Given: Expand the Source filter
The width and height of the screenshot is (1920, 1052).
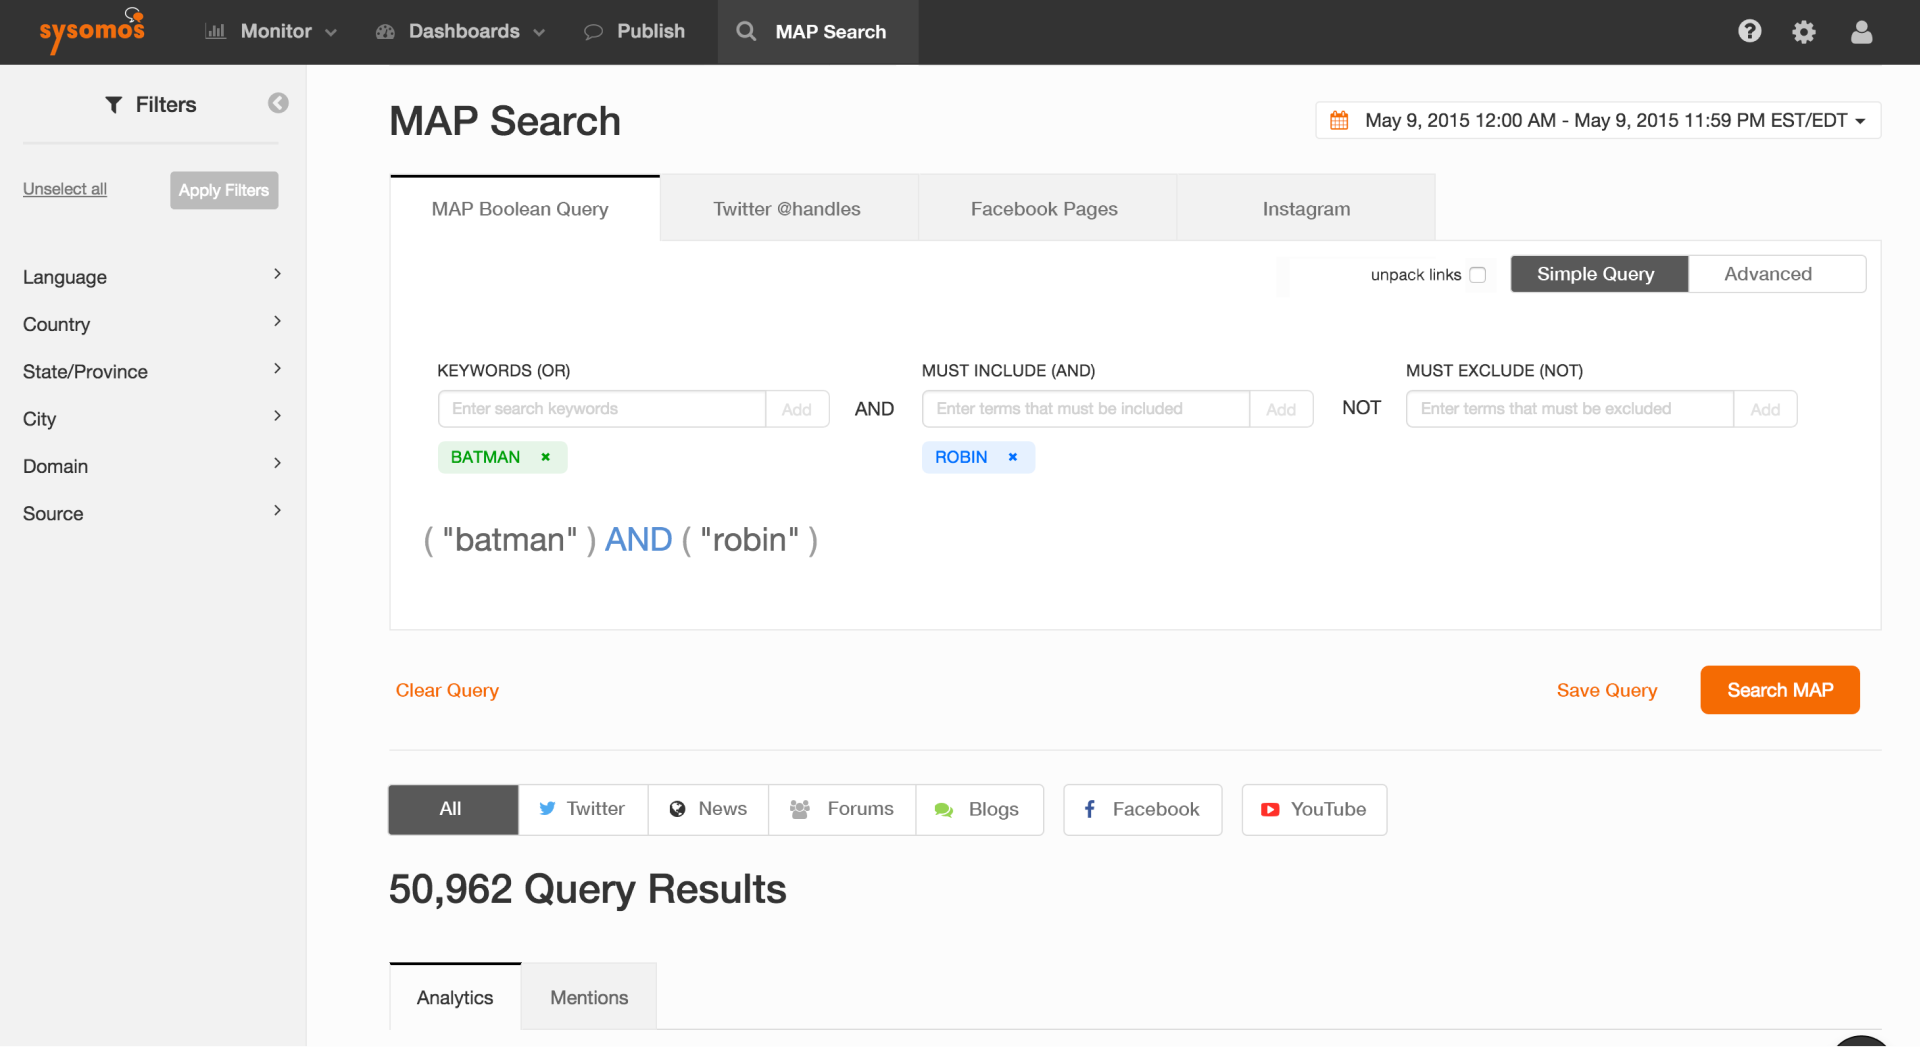Looking at the screenshot, I should click(x=151, y=513).
